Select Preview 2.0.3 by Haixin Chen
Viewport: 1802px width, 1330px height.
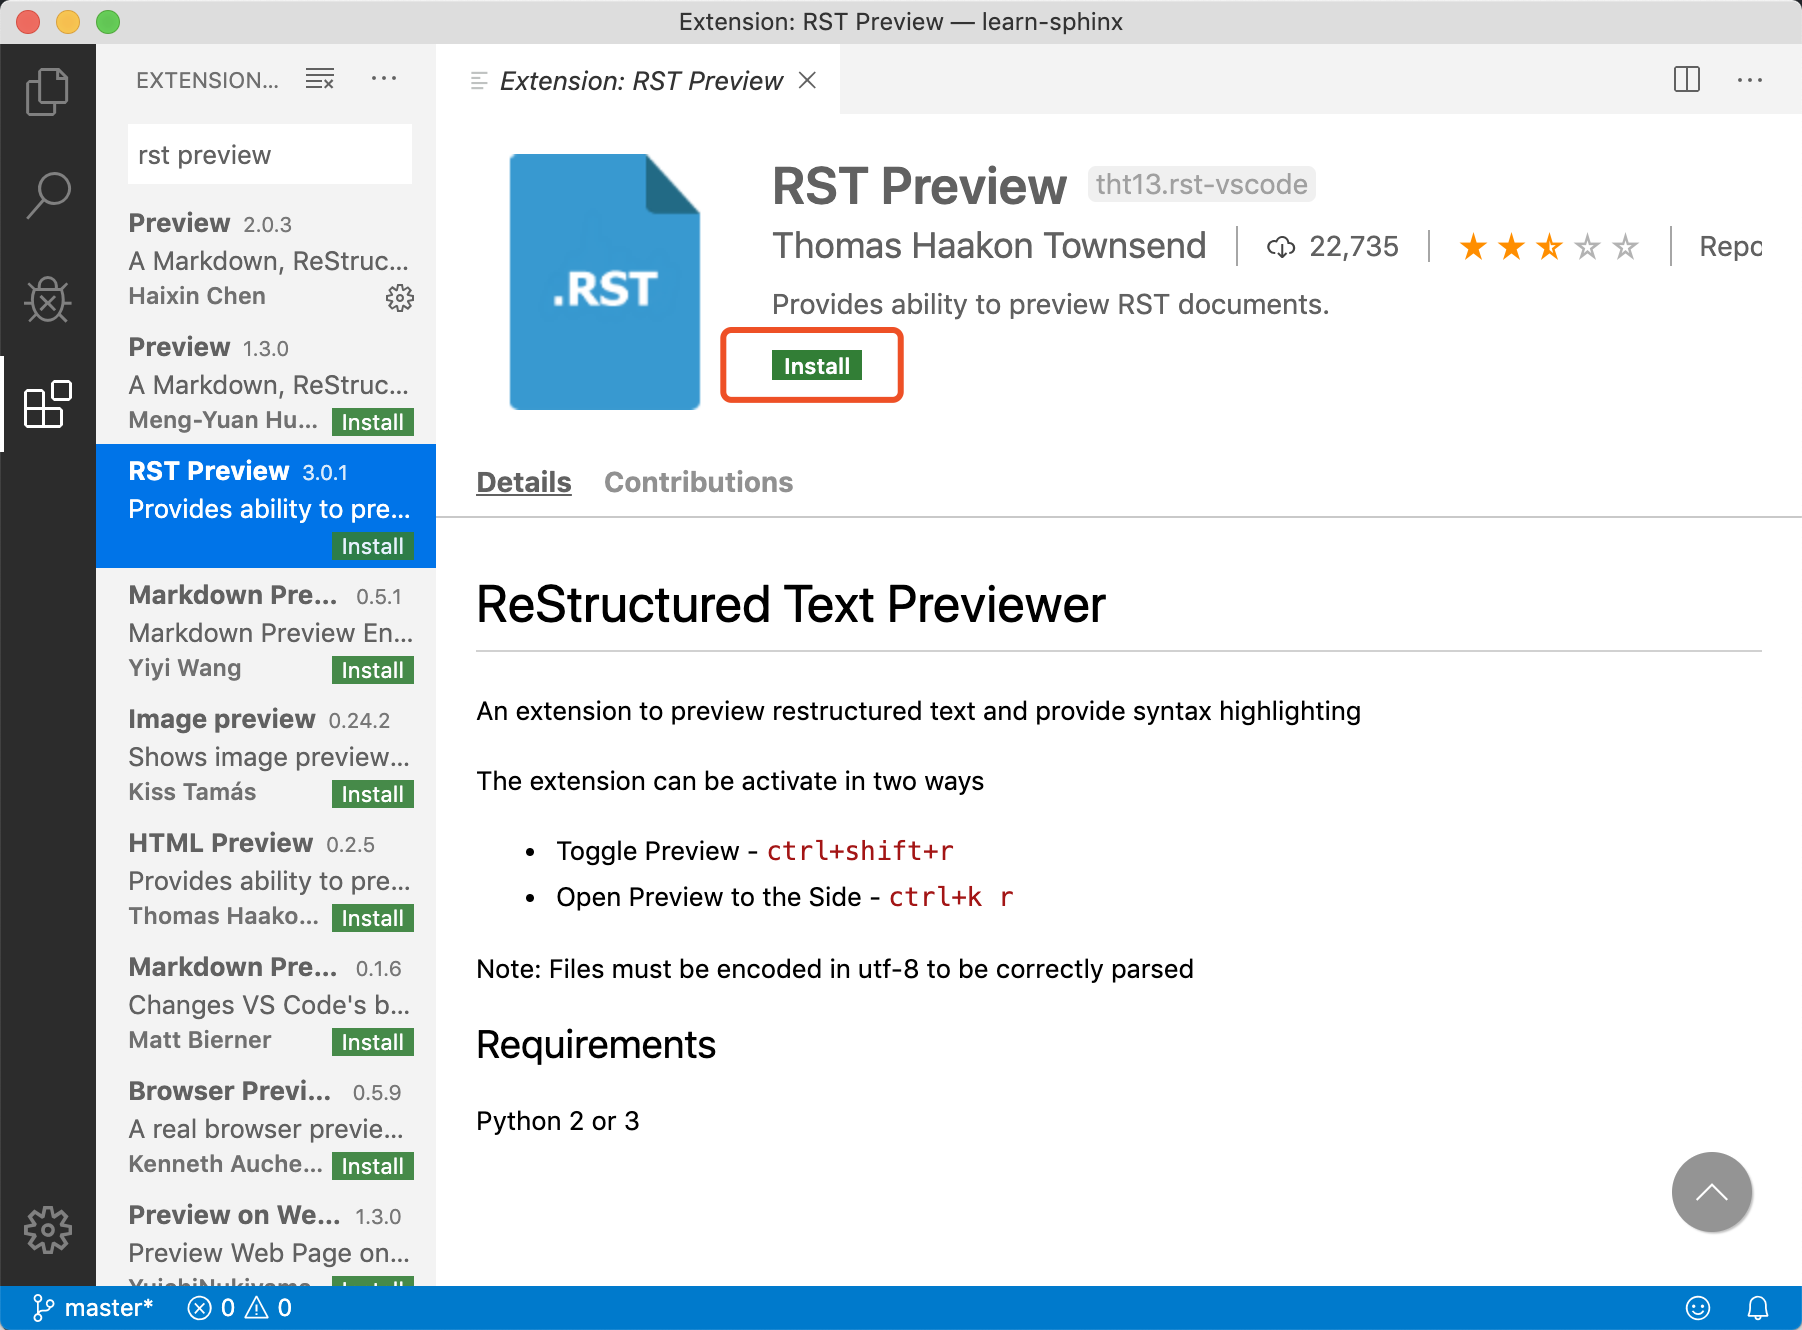(266, 258)
